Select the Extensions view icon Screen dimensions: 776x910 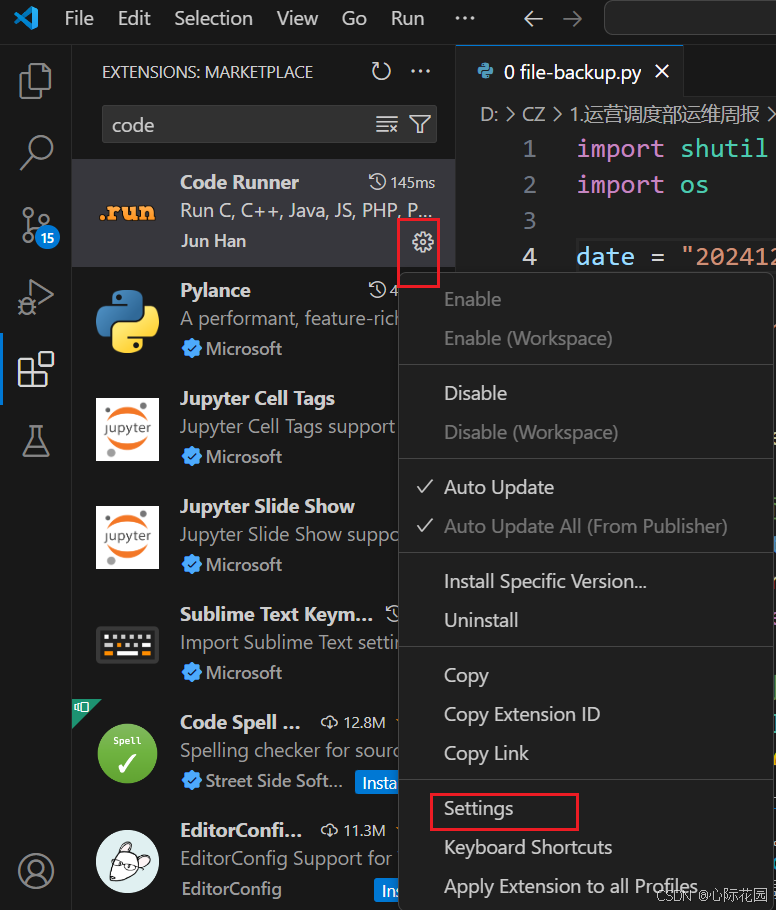point(35,369)
